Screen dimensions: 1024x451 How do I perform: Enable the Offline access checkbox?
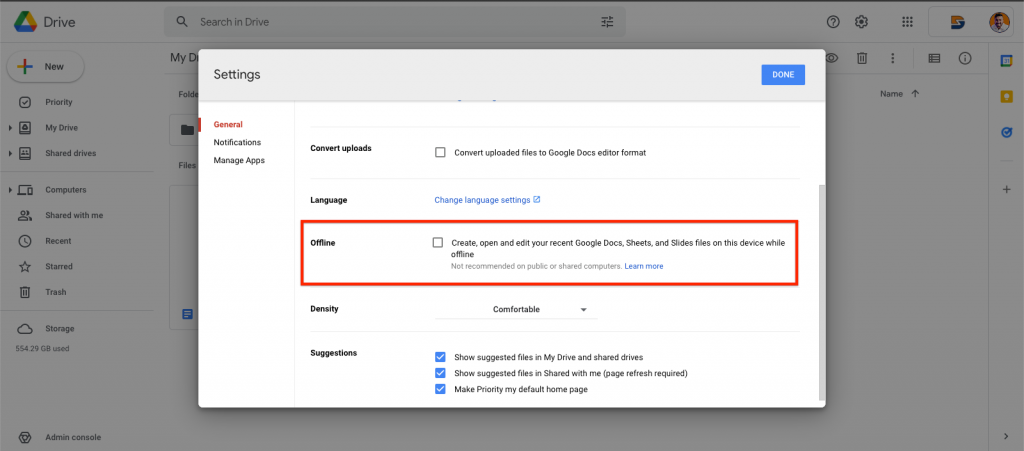pyautogui.click(x=438, y=242)
